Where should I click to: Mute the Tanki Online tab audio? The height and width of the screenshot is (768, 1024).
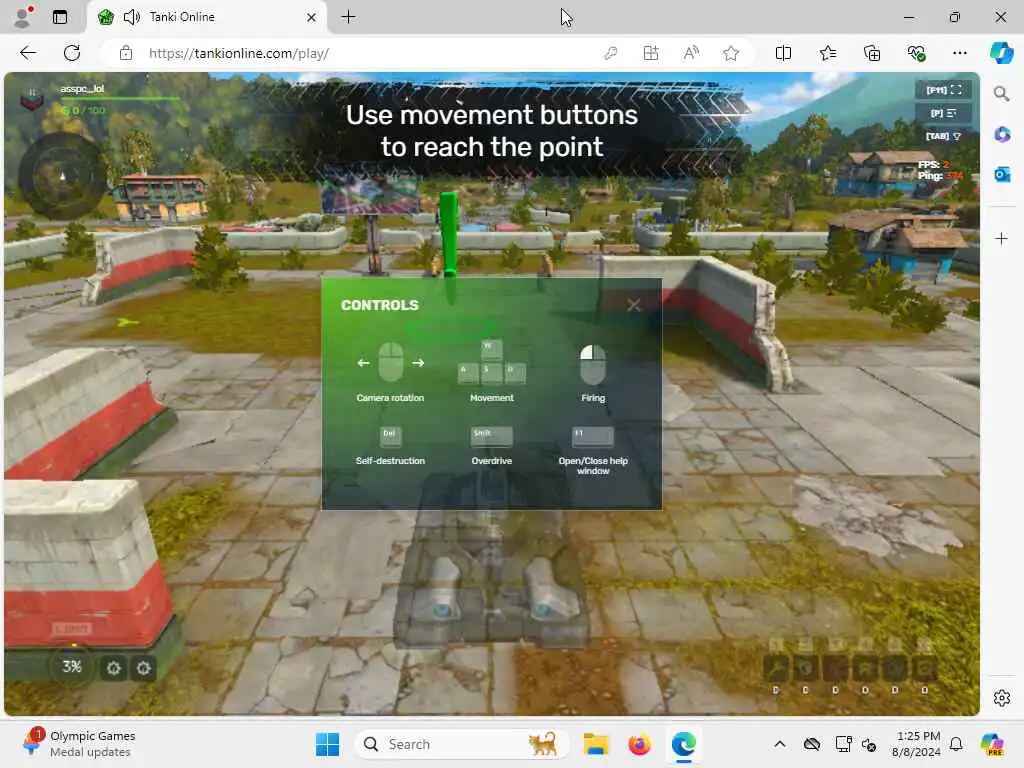click(131, 17)
